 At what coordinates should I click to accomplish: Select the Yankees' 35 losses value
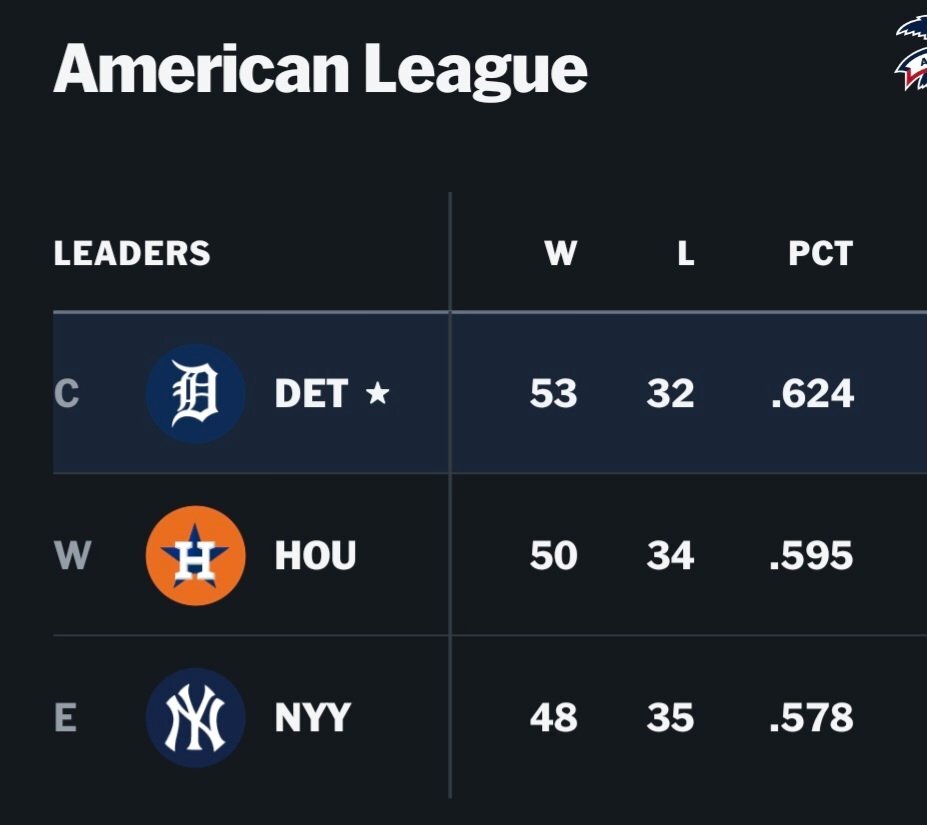670,717
